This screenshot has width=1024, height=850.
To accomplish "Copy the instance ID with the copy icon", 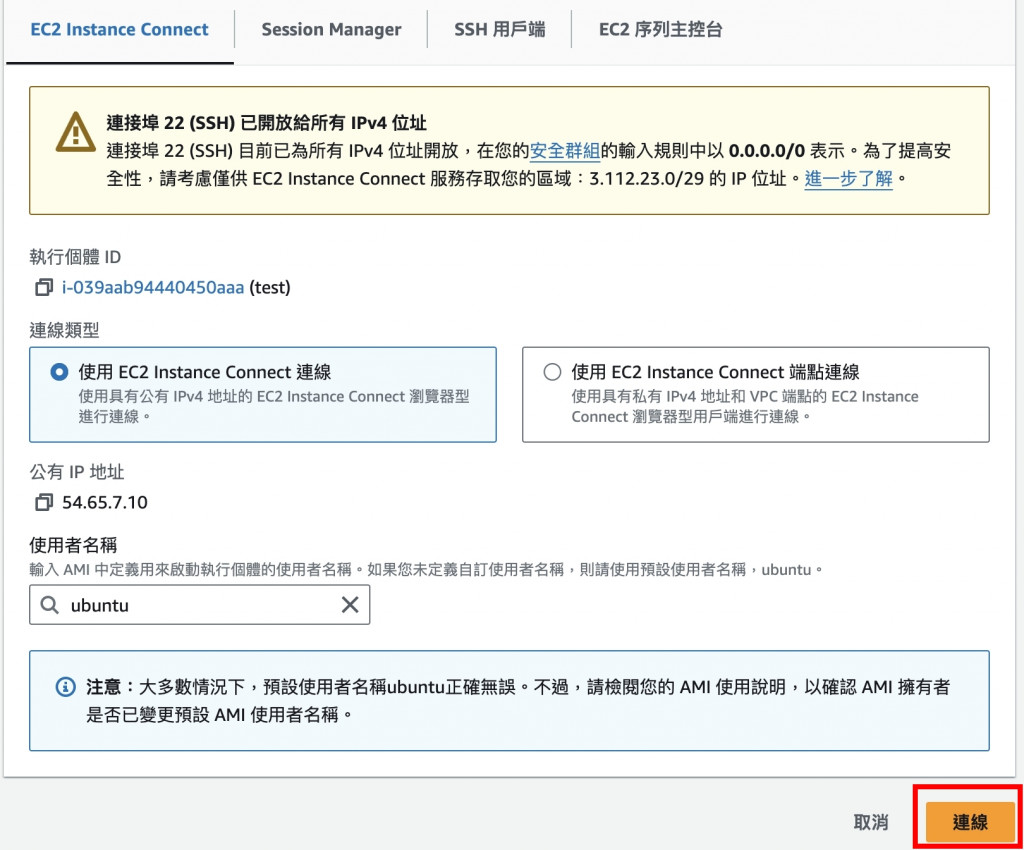I will point(44,287).
